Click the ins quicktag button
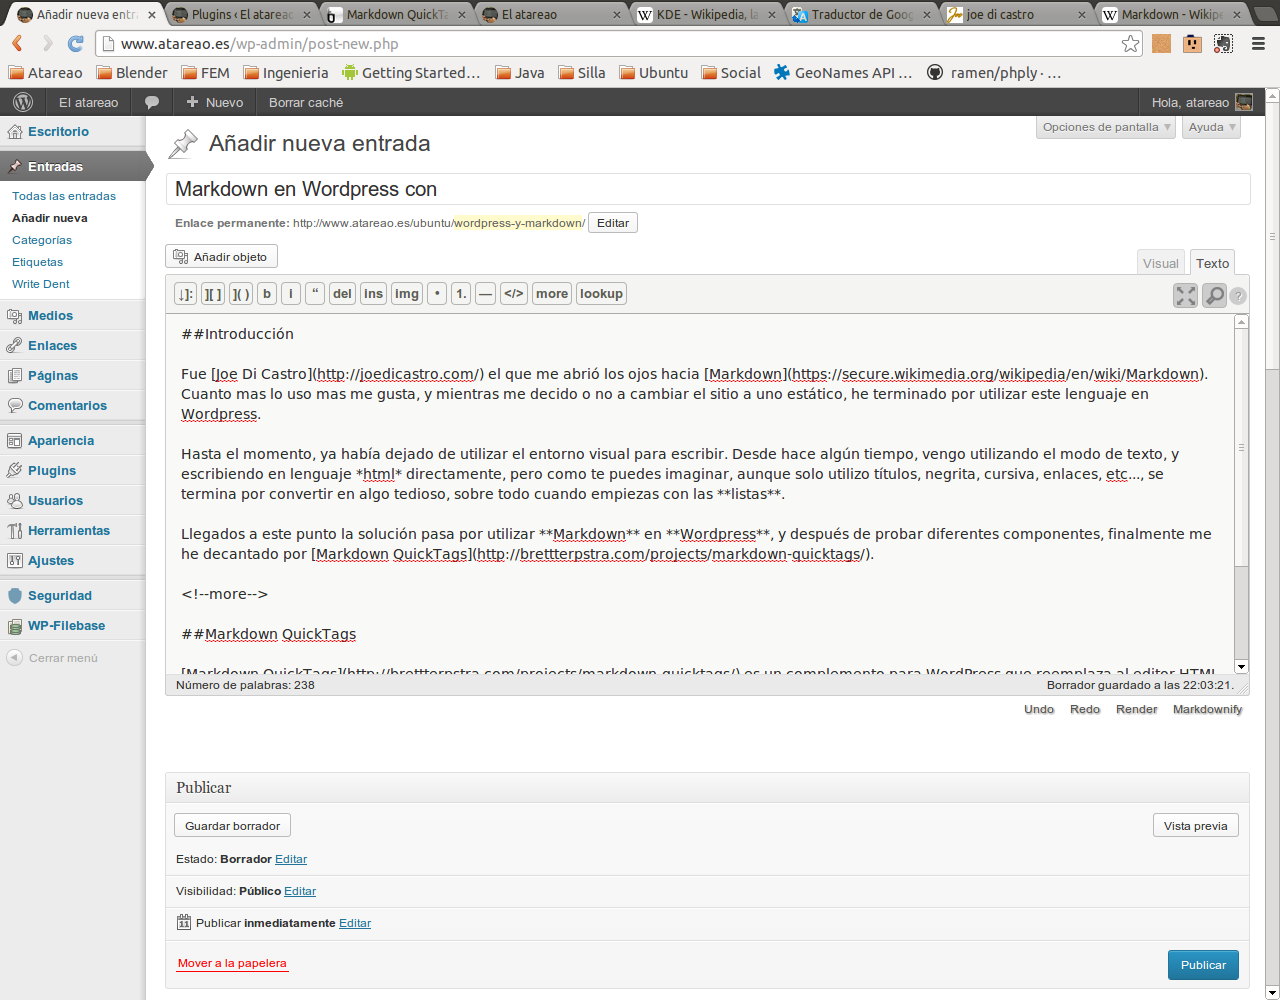This screenshot has width=1280, height=1000. 373,294
